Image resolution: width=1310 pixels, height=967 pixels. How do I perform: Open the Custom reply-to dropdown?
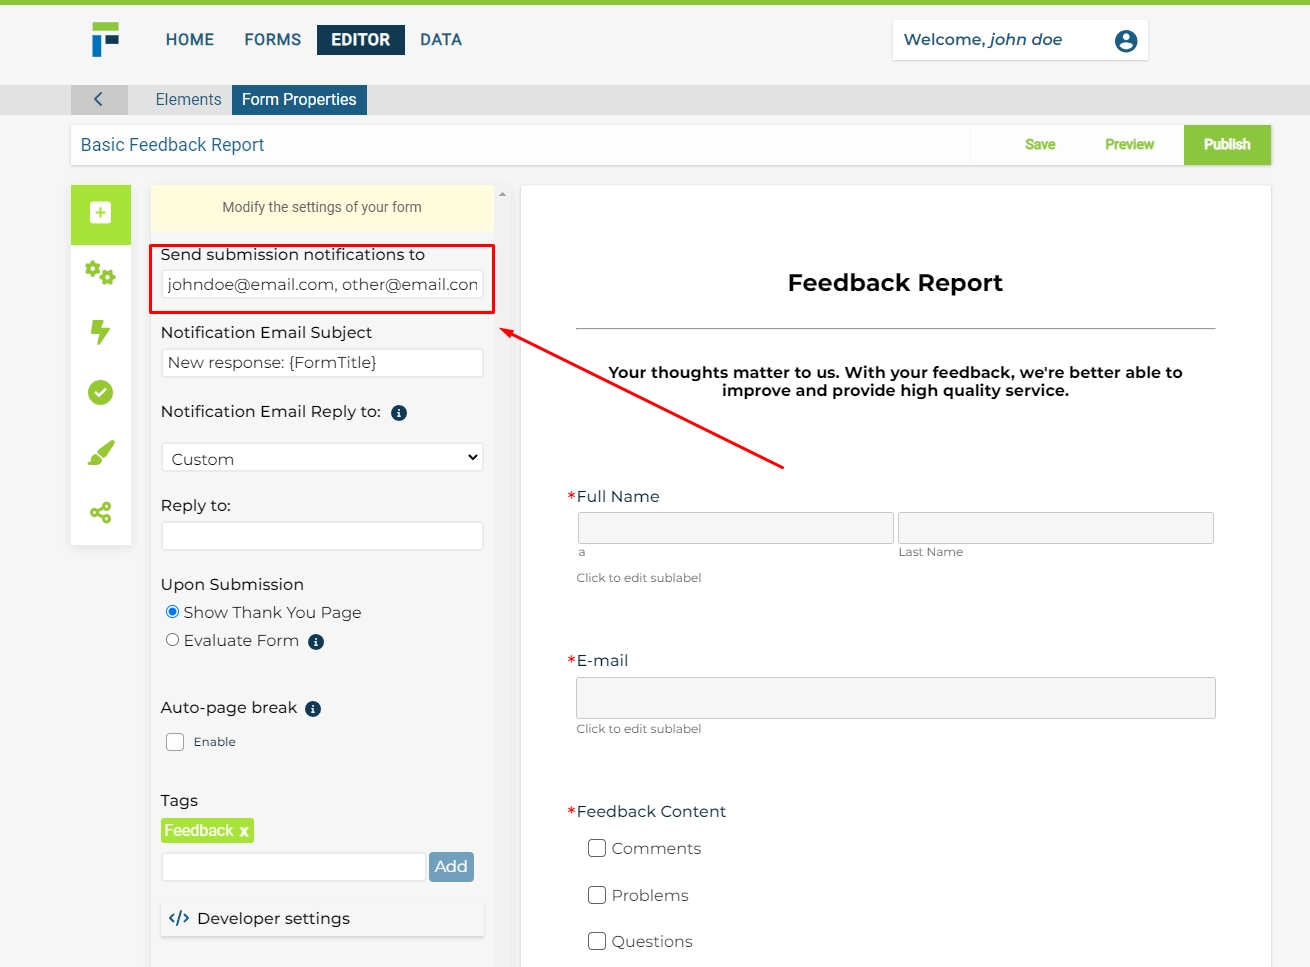[x=322, y=458]
